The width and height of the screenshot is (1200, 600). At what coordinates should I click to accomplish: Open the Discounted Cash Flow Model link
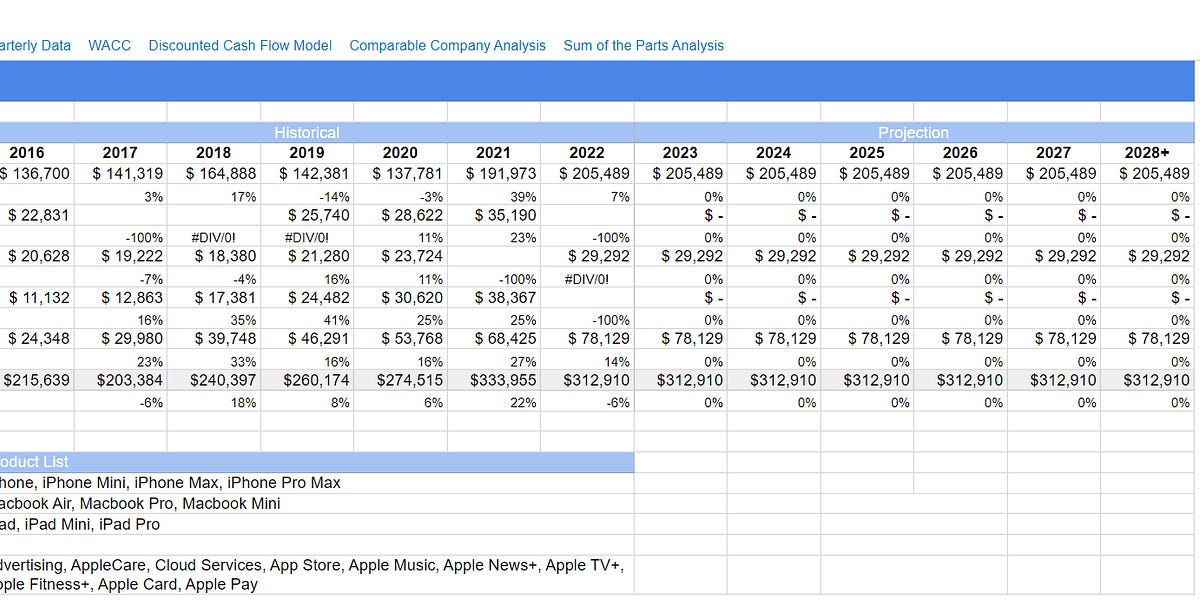[x=240, y=45]
